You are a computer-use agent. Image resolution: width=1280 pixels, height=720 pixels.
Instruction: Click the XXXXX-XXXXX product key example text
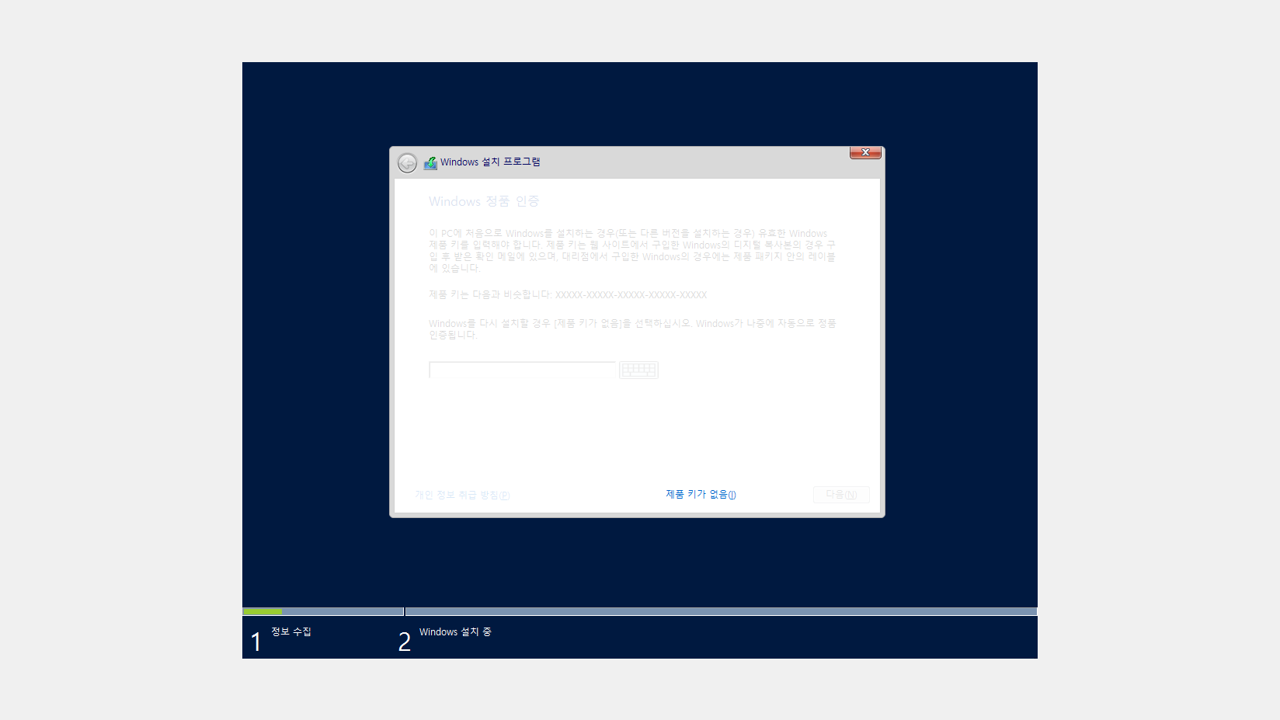click(x=631, y=295)
